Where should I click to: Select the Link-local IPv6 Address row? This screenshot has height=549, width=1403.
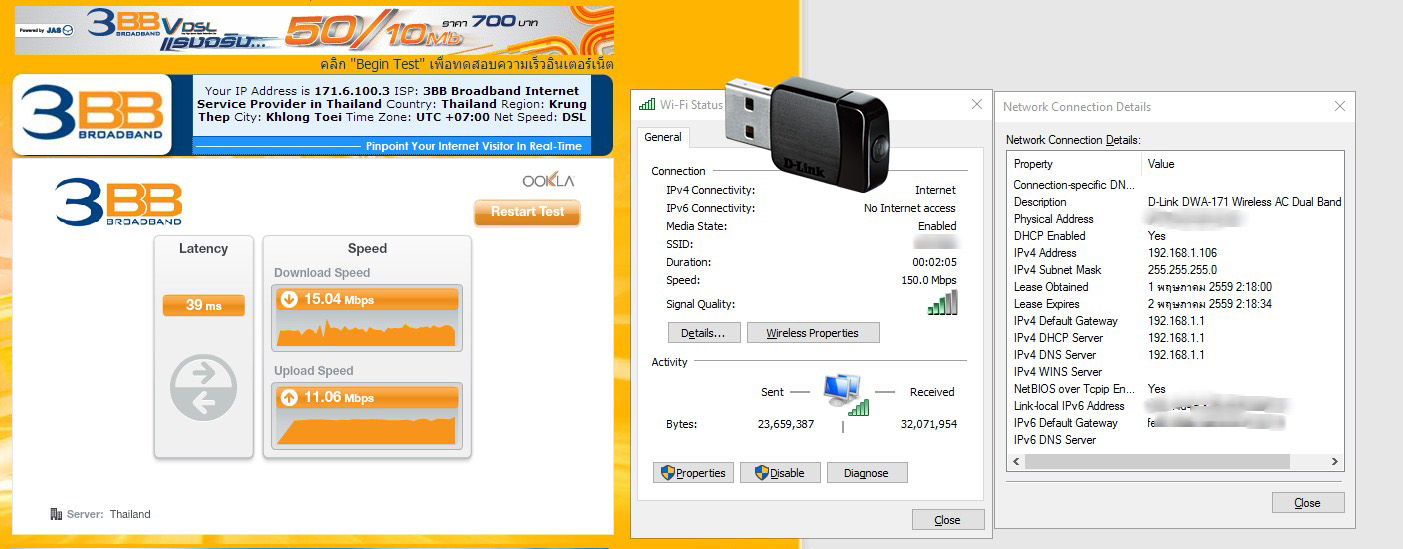(1176, 406)
